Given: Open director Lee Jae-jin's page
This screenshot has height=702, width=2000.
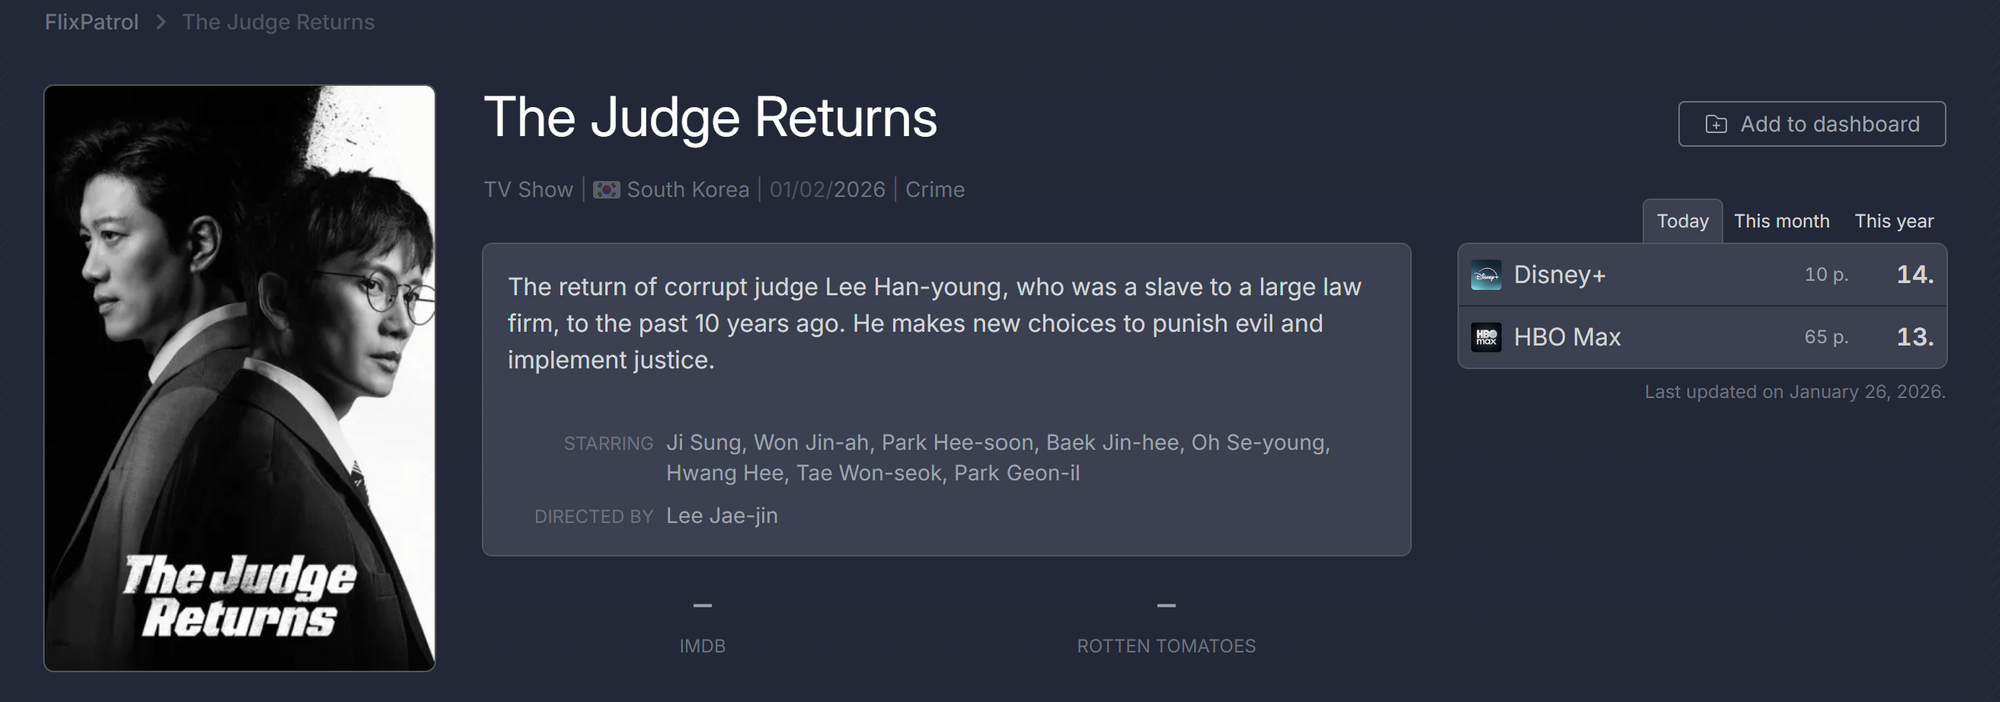Looking at the screenshot, I should tap(721, 516).
